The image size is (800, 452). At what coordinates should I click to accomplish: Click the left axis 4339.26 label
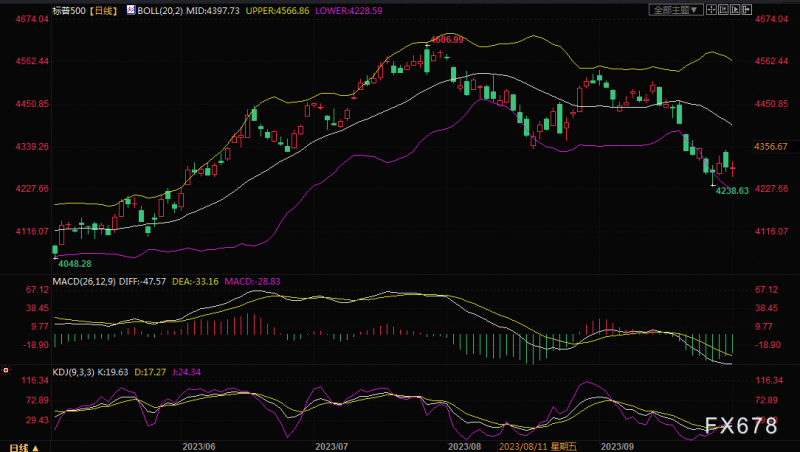click(x=32, y=147)
